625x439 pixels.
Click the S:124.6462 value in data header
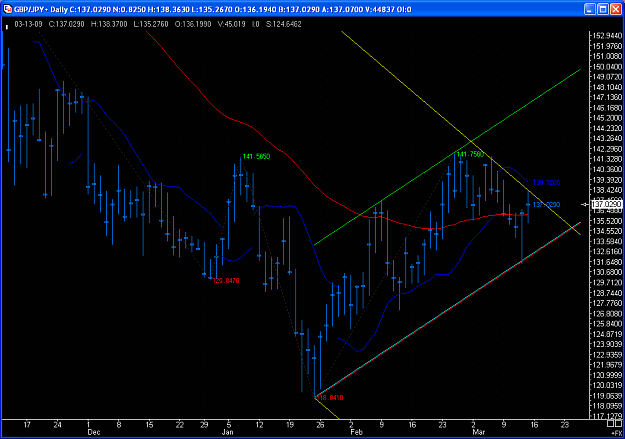coord(284,24)
